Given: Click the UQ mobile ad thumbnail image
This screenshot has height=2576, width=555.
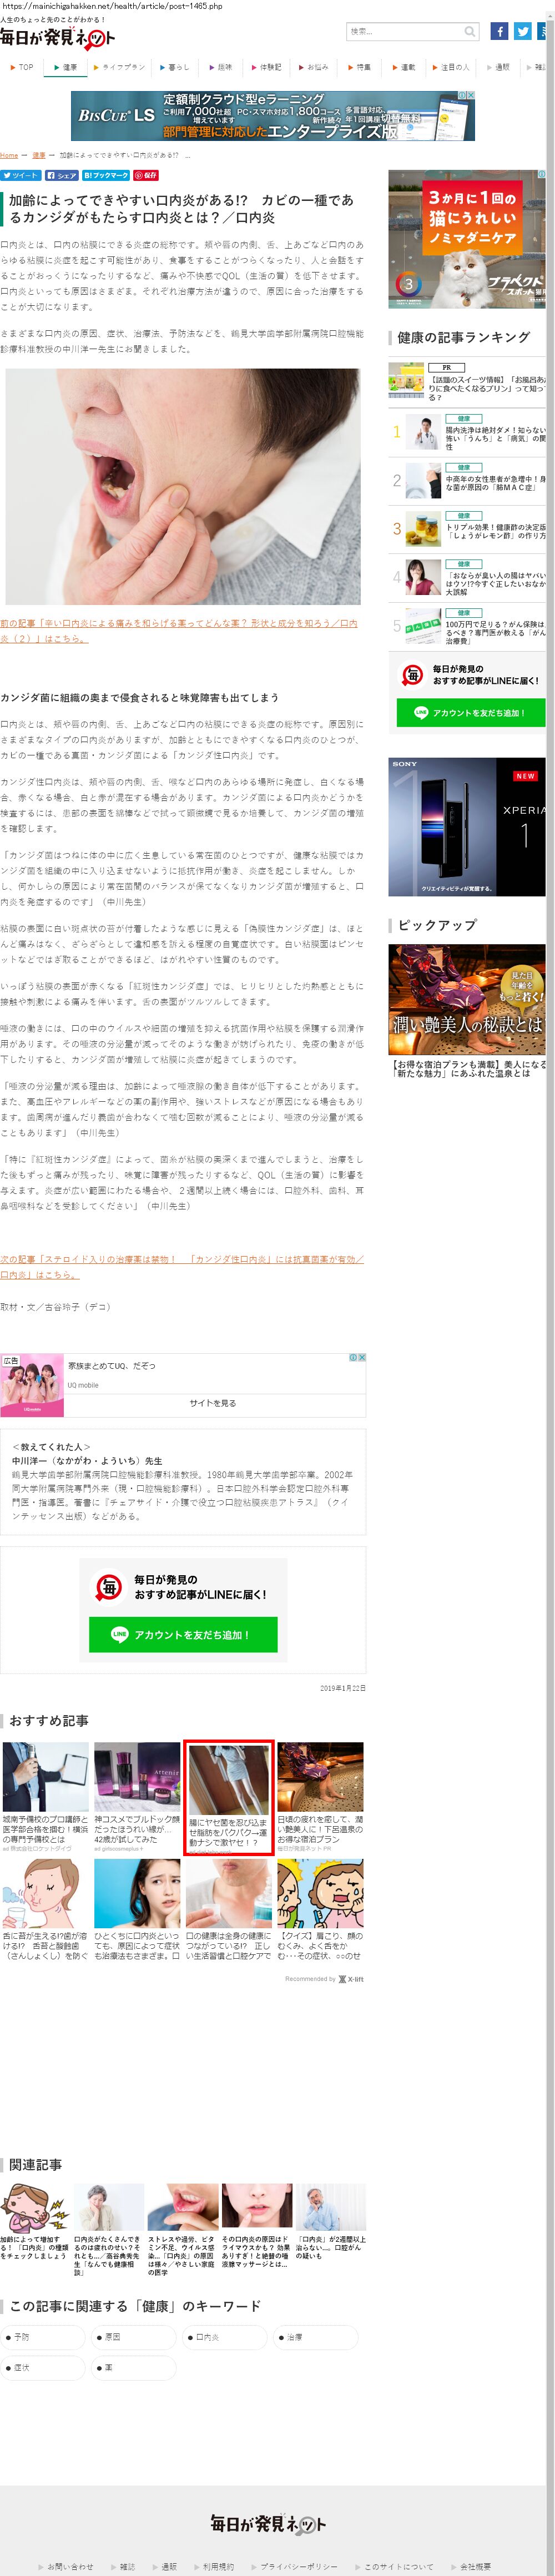Looking at the screenshot, I should [32, 1385].
